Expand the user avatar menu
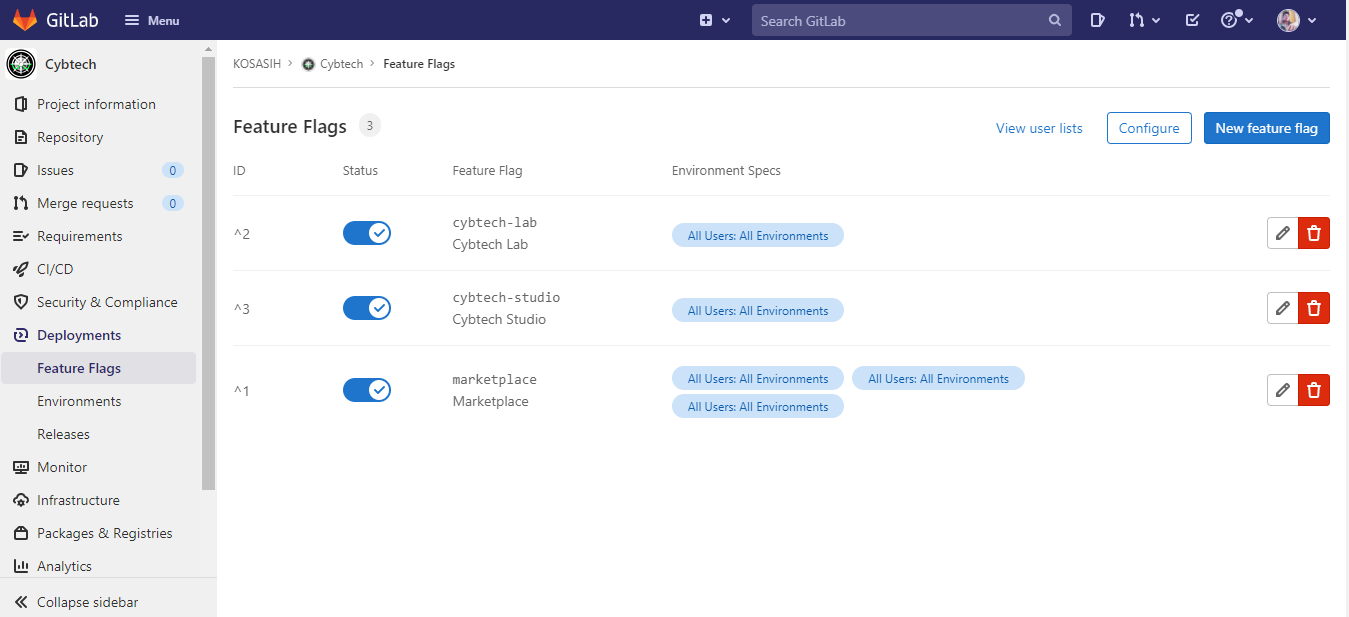 tap(1296, 20)
